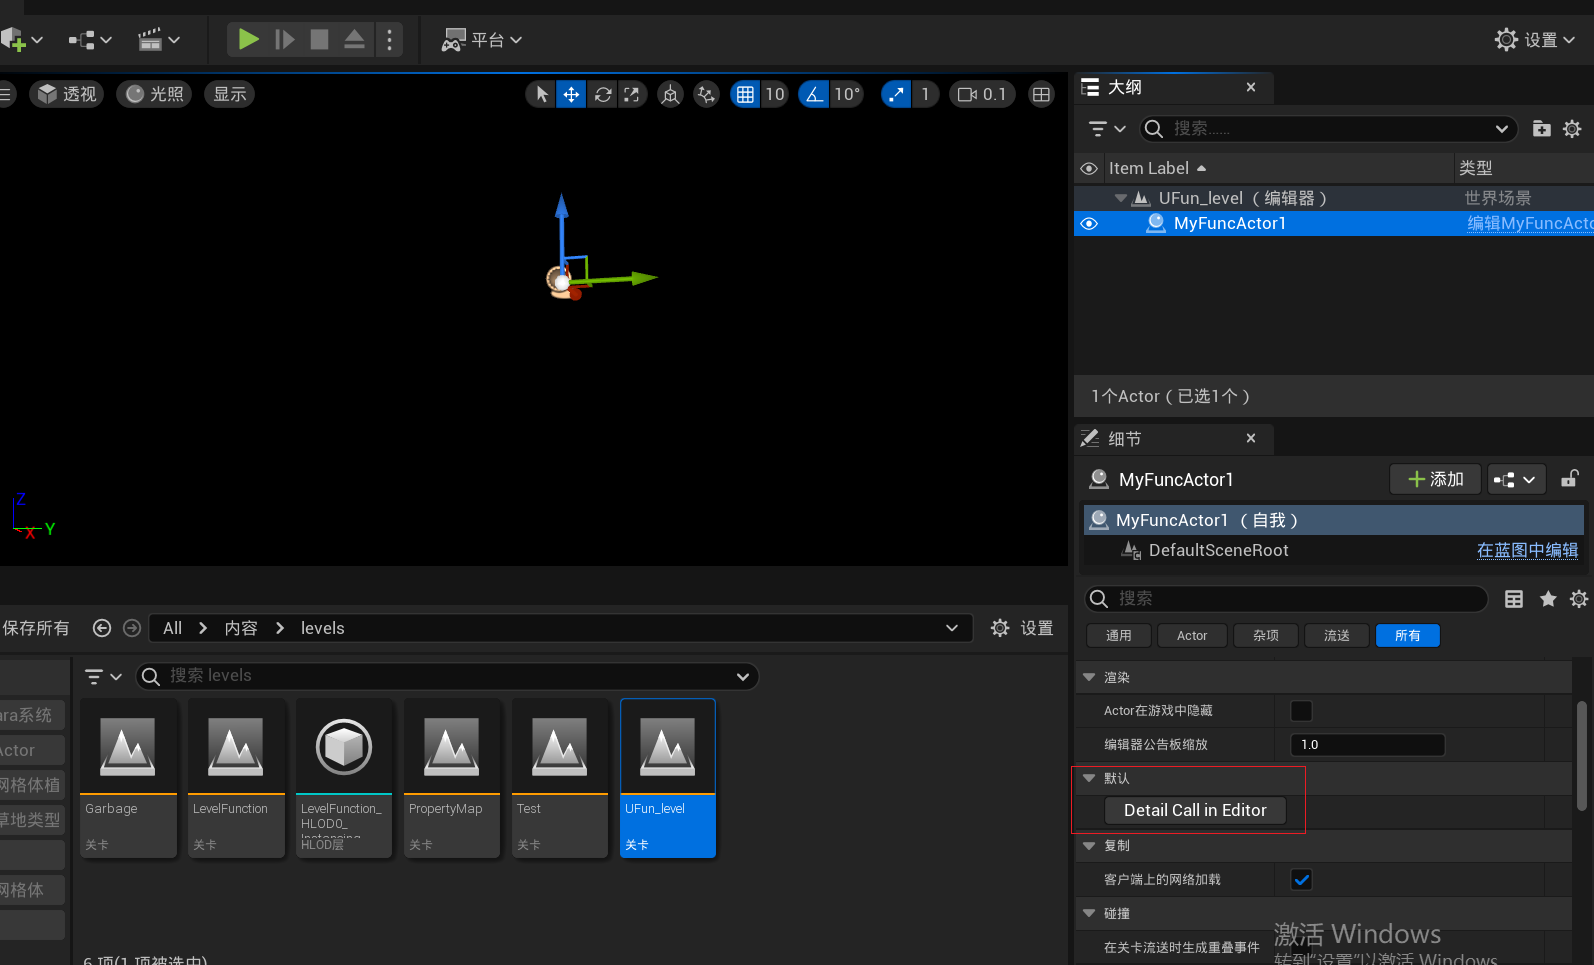Toggle grid snapping icon in viewport

(x=745, y=94)
